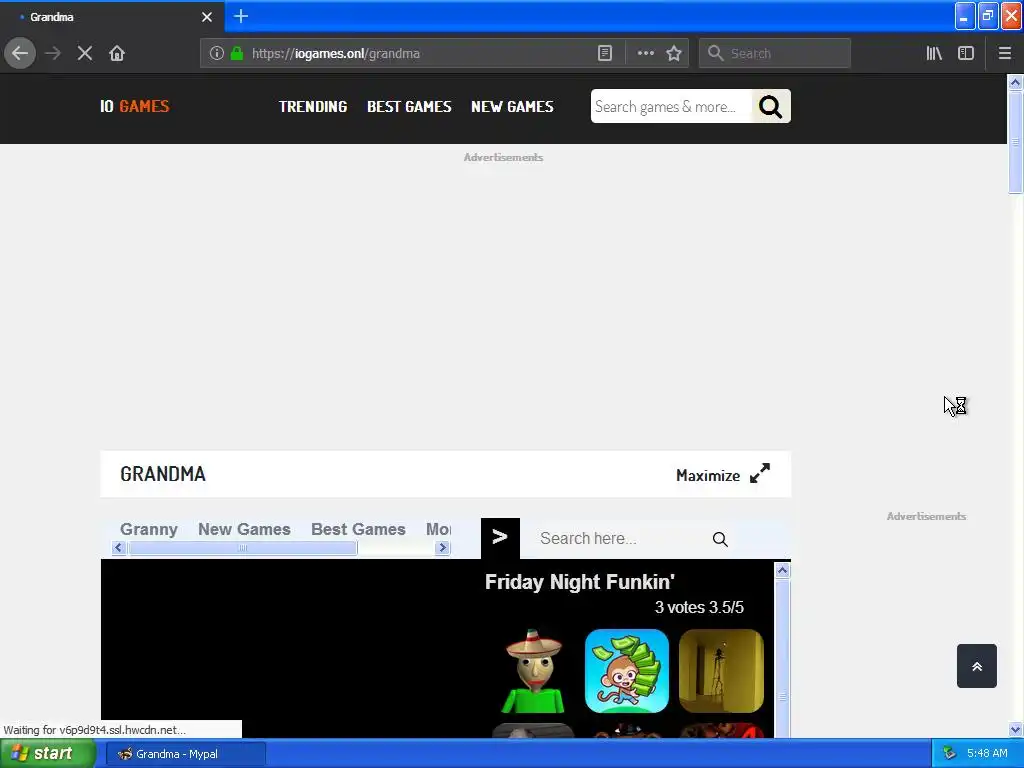The image size is (1024, 768).
Task: Open page actions three-dot menu
Action: (645, 54)
